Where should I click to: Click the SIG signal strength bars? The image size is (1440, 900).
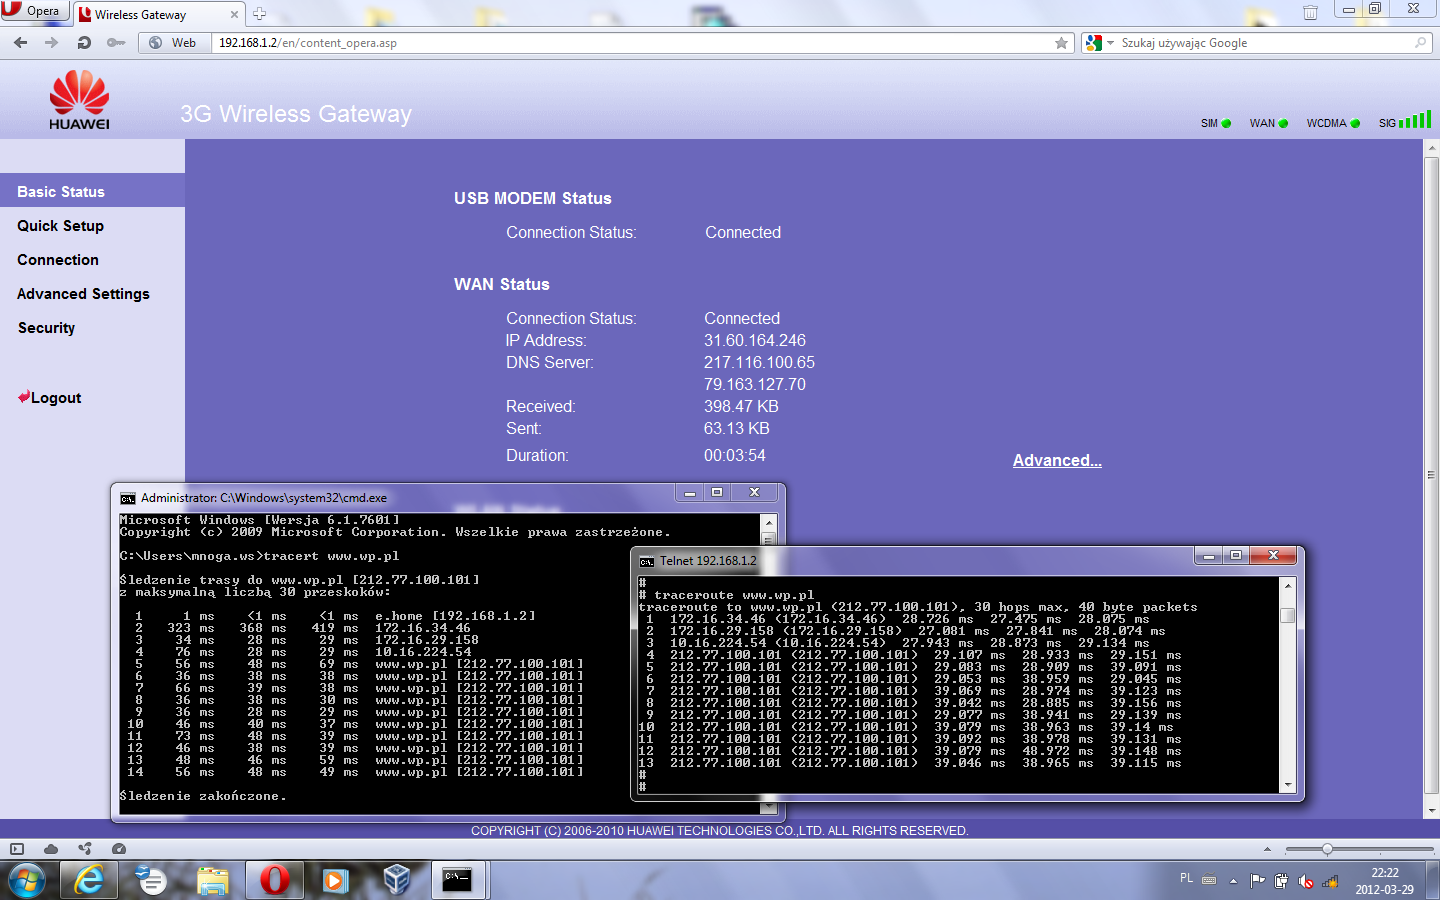pyautogui.click(x=1415, y=120)
